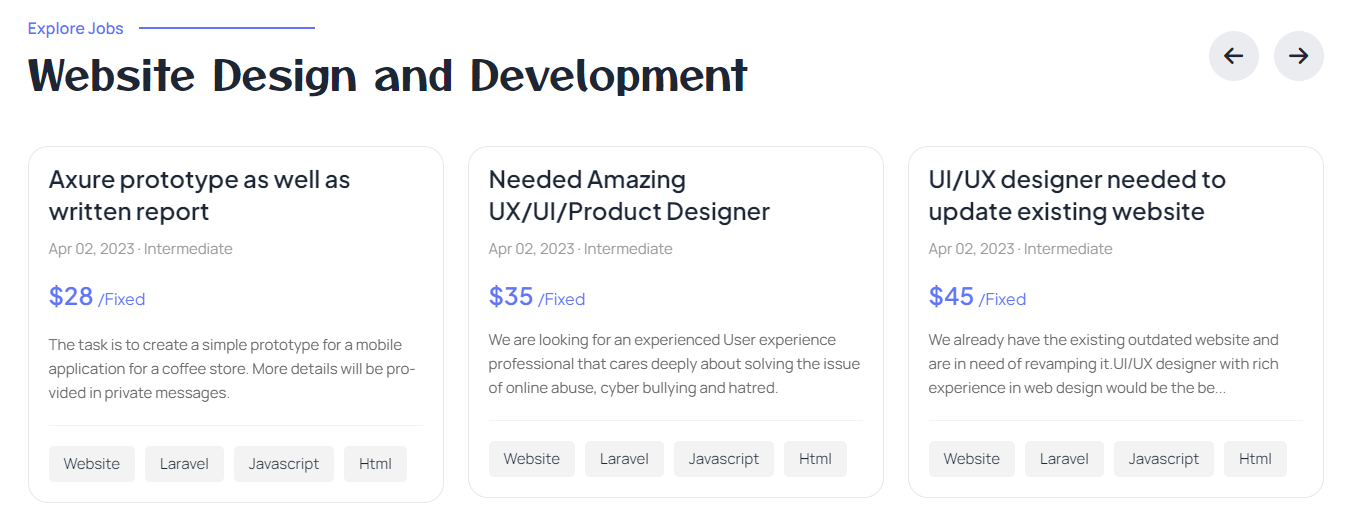The image size is (1366, 527).
Task: Click the next arrow carousel button
Action: coord(1298,56)
